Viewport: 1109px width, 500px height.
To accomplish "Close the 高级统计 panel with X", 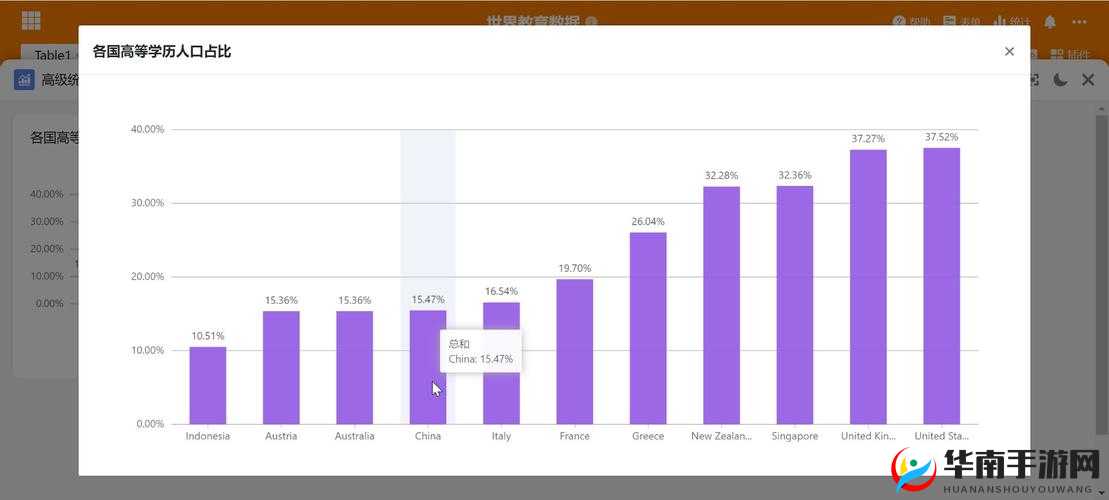I will pos(1088,80).
